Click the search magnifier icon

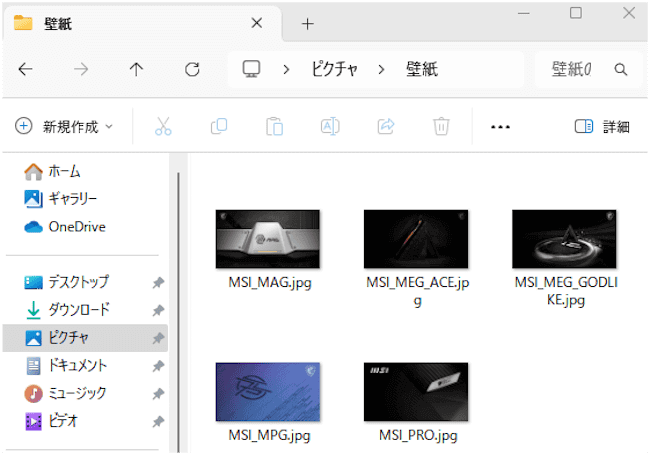pyautogui.click(x=620, y=69)
